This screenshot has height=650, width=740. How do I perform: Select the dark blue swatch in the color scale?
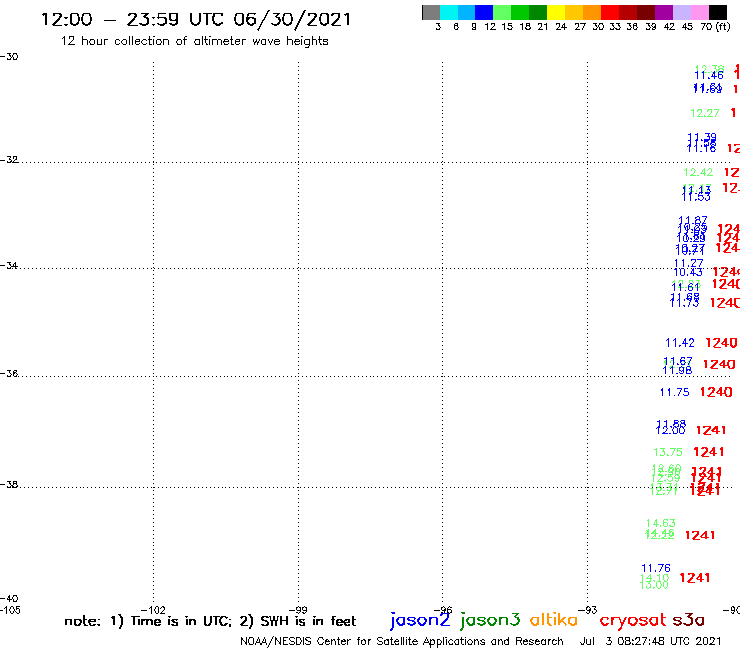[485, 12]
